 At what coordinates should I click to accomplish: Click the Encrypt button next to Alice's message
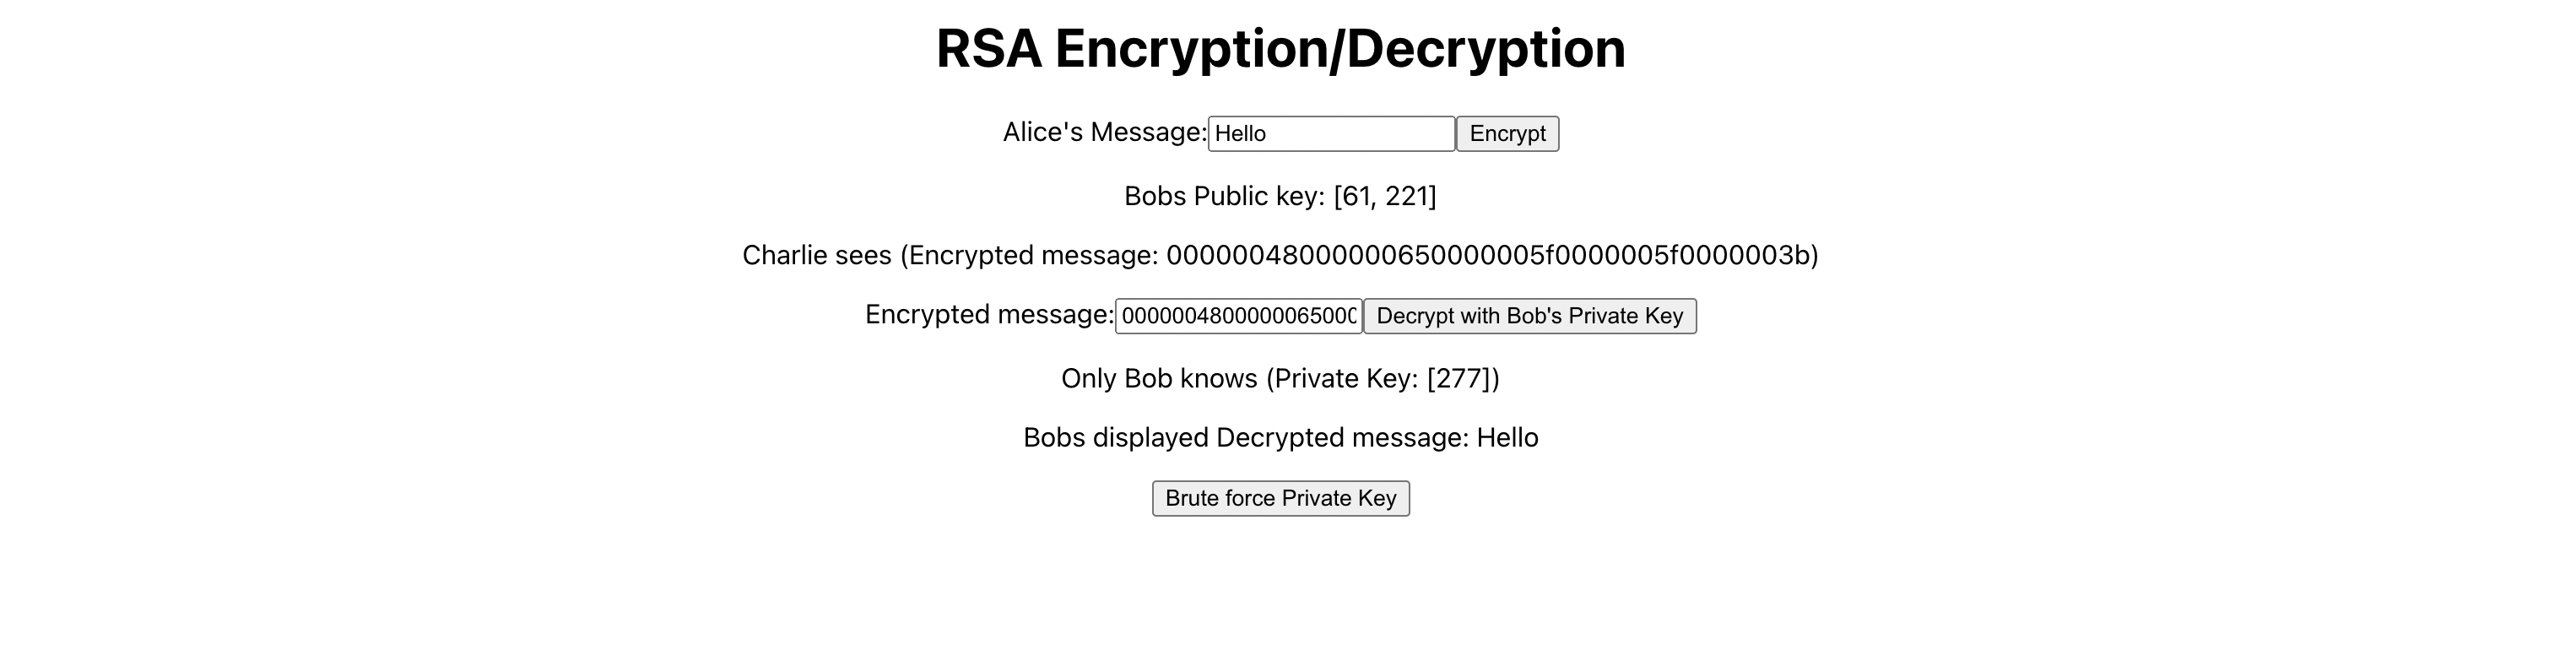pyautogui.click(x=1507, y=133)
